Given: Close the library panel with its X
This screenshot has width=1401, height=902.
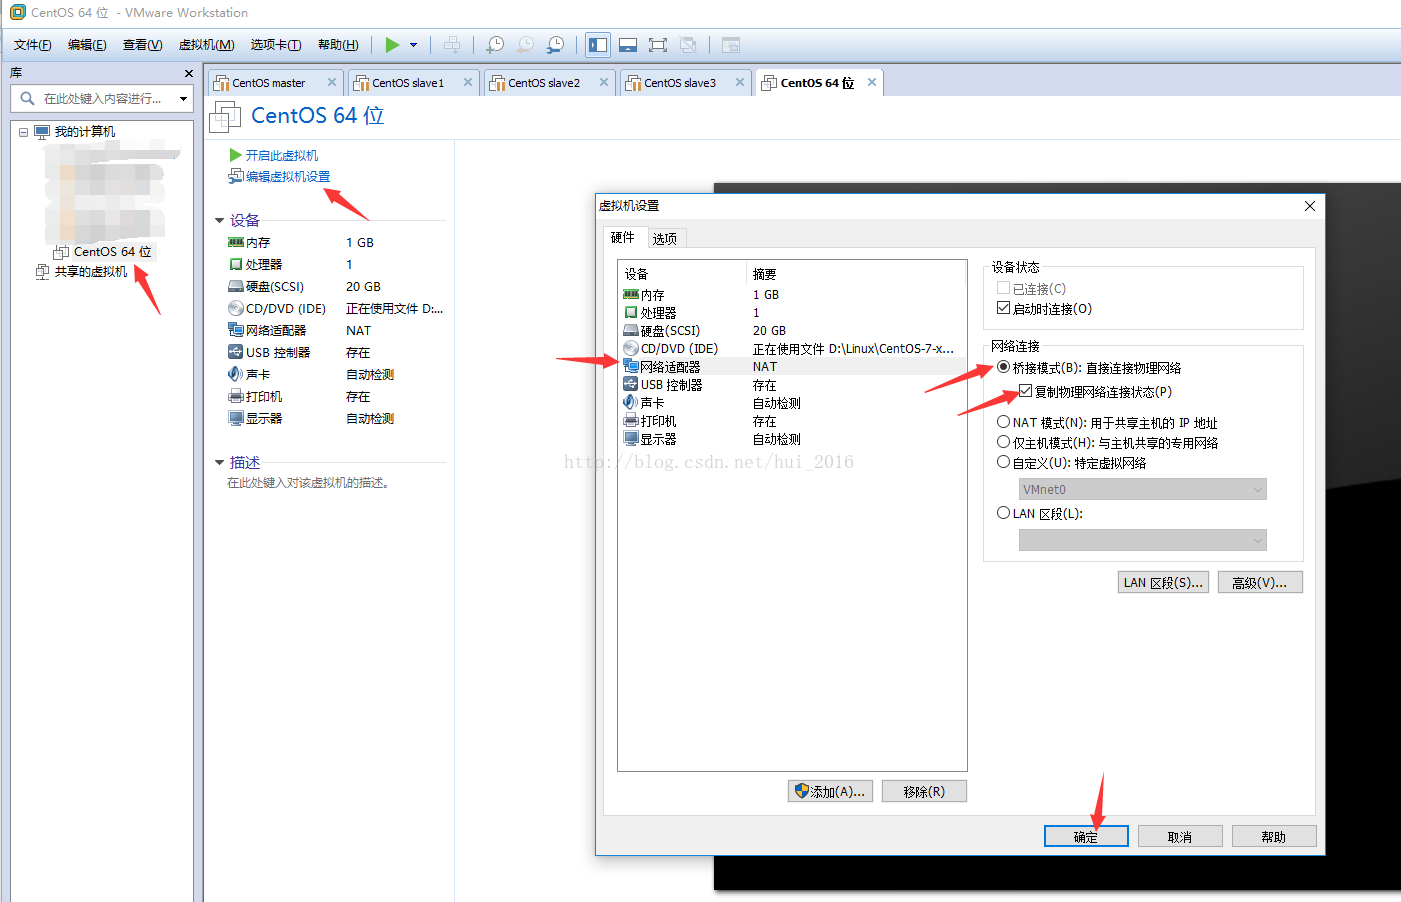Looking at the screenshot, I should [x=189, y=73].
